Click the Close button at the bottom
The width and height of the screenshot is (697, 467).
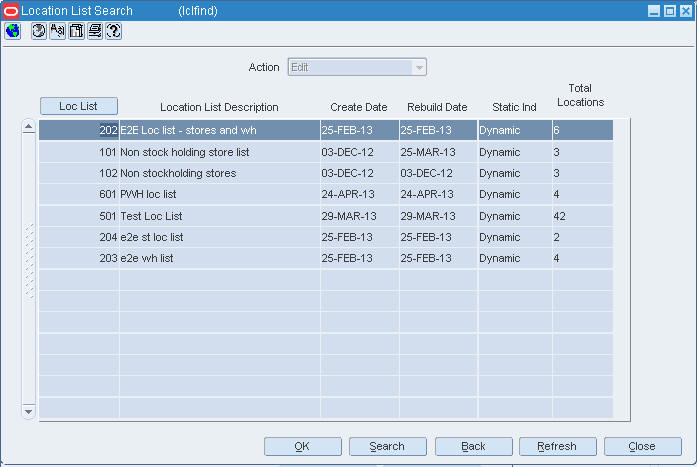[643, 446]
